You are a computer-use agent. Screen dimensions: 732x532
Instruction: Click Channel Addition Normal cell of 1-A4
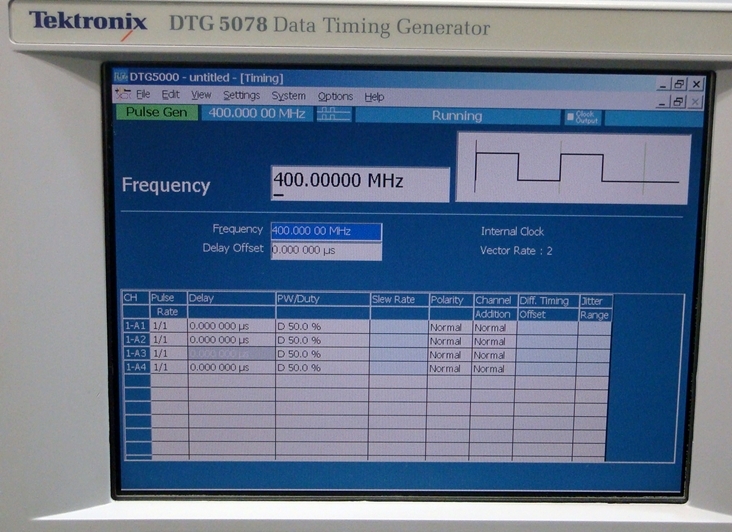(493, 369)
